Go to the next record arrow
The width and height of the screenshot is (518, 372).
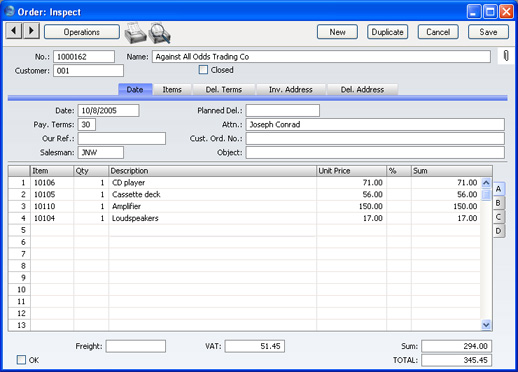[x=31, y=31]
